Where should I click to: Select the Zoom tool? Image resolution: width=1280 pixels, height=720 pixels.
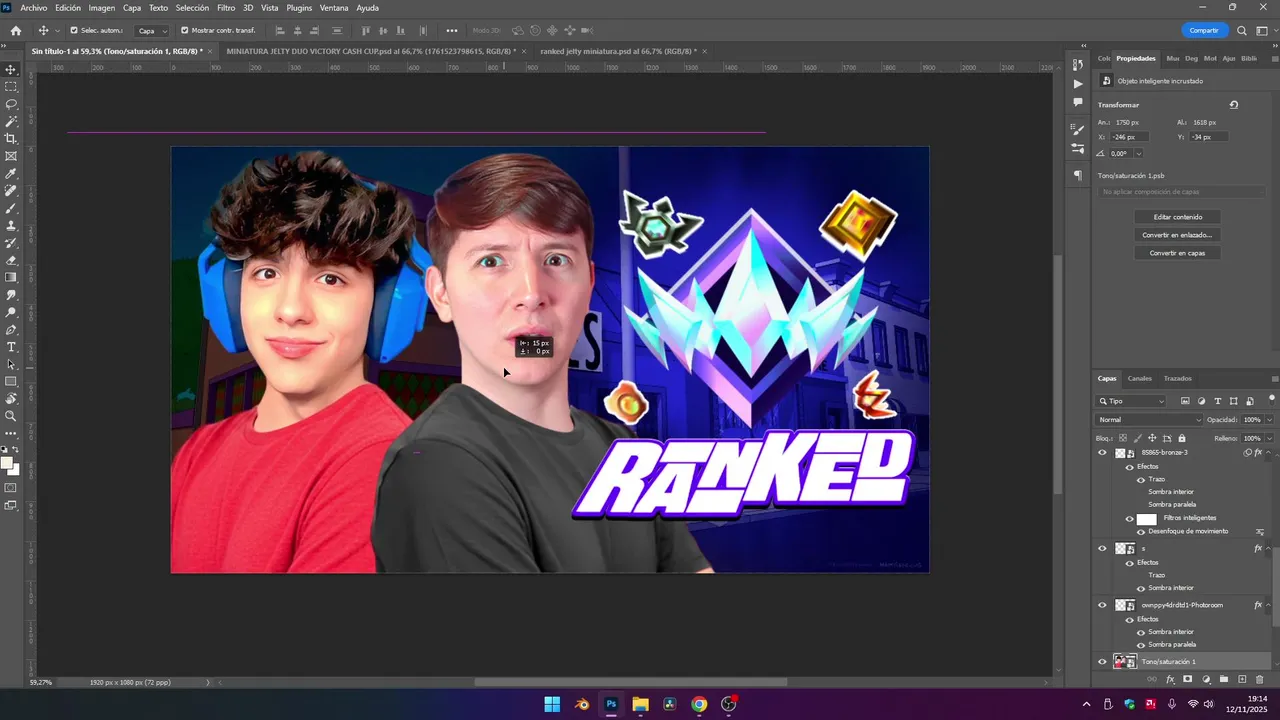coord(11,416)
